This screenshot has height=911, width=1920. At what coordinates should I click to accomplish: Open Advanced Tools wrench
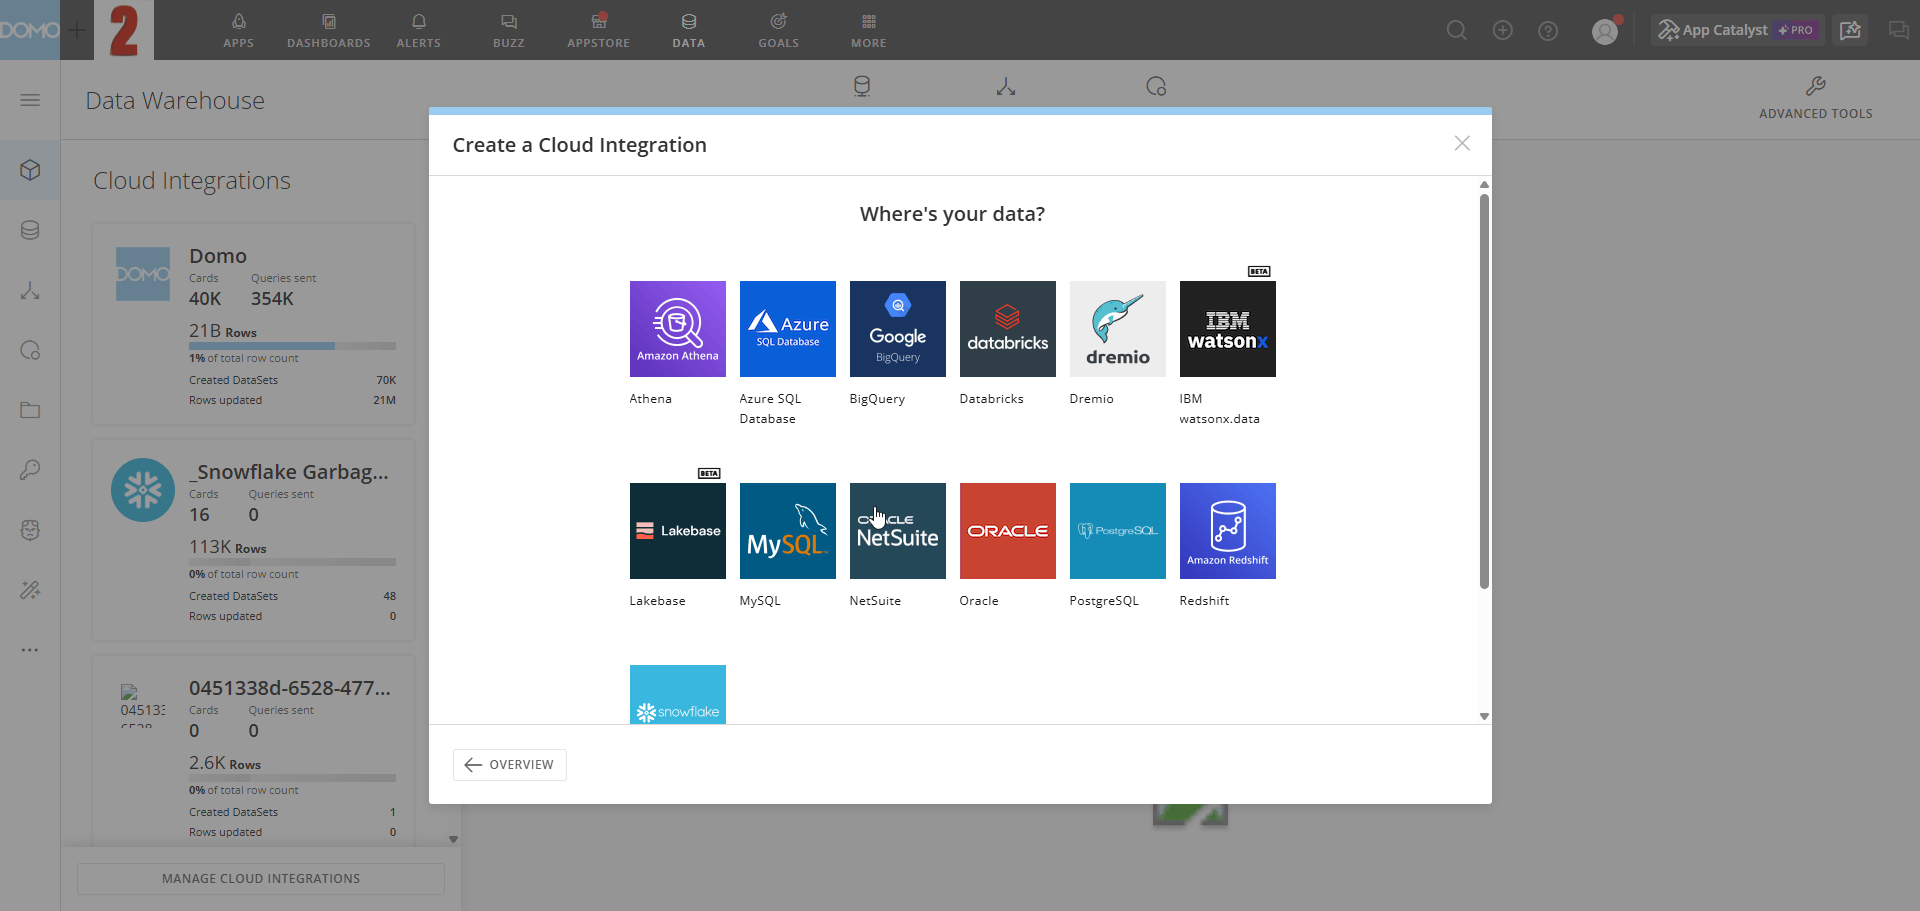point(1815,98)
